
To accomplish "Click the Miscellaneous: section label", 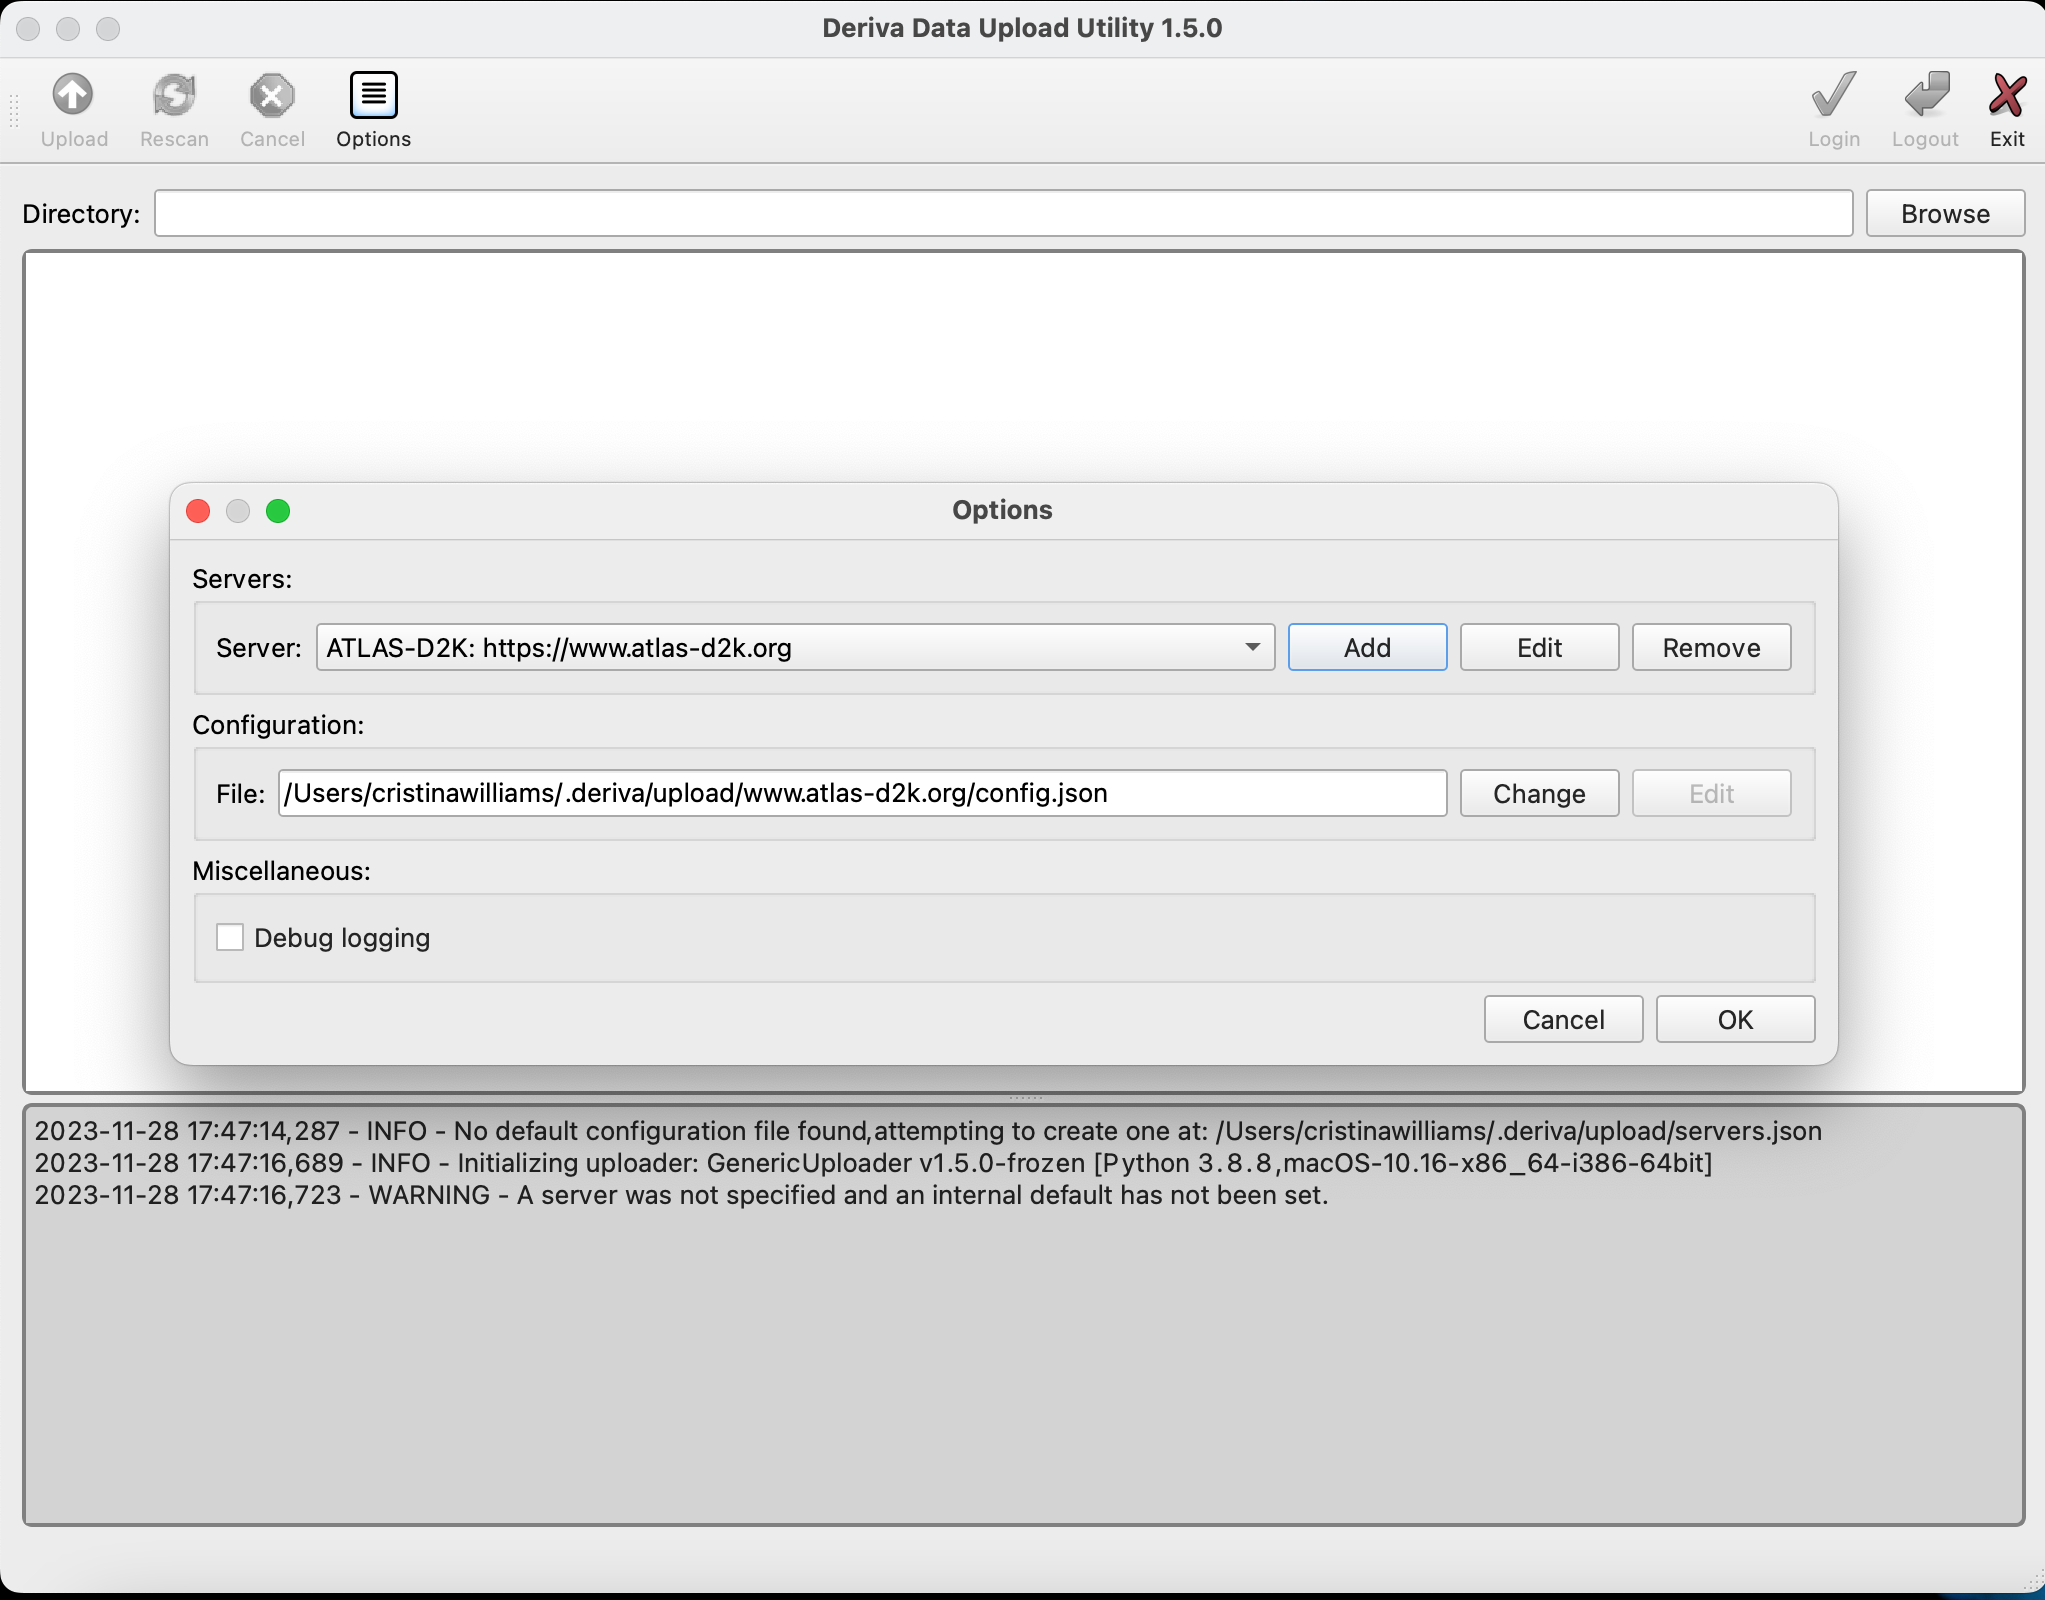I will pos(281,871).
